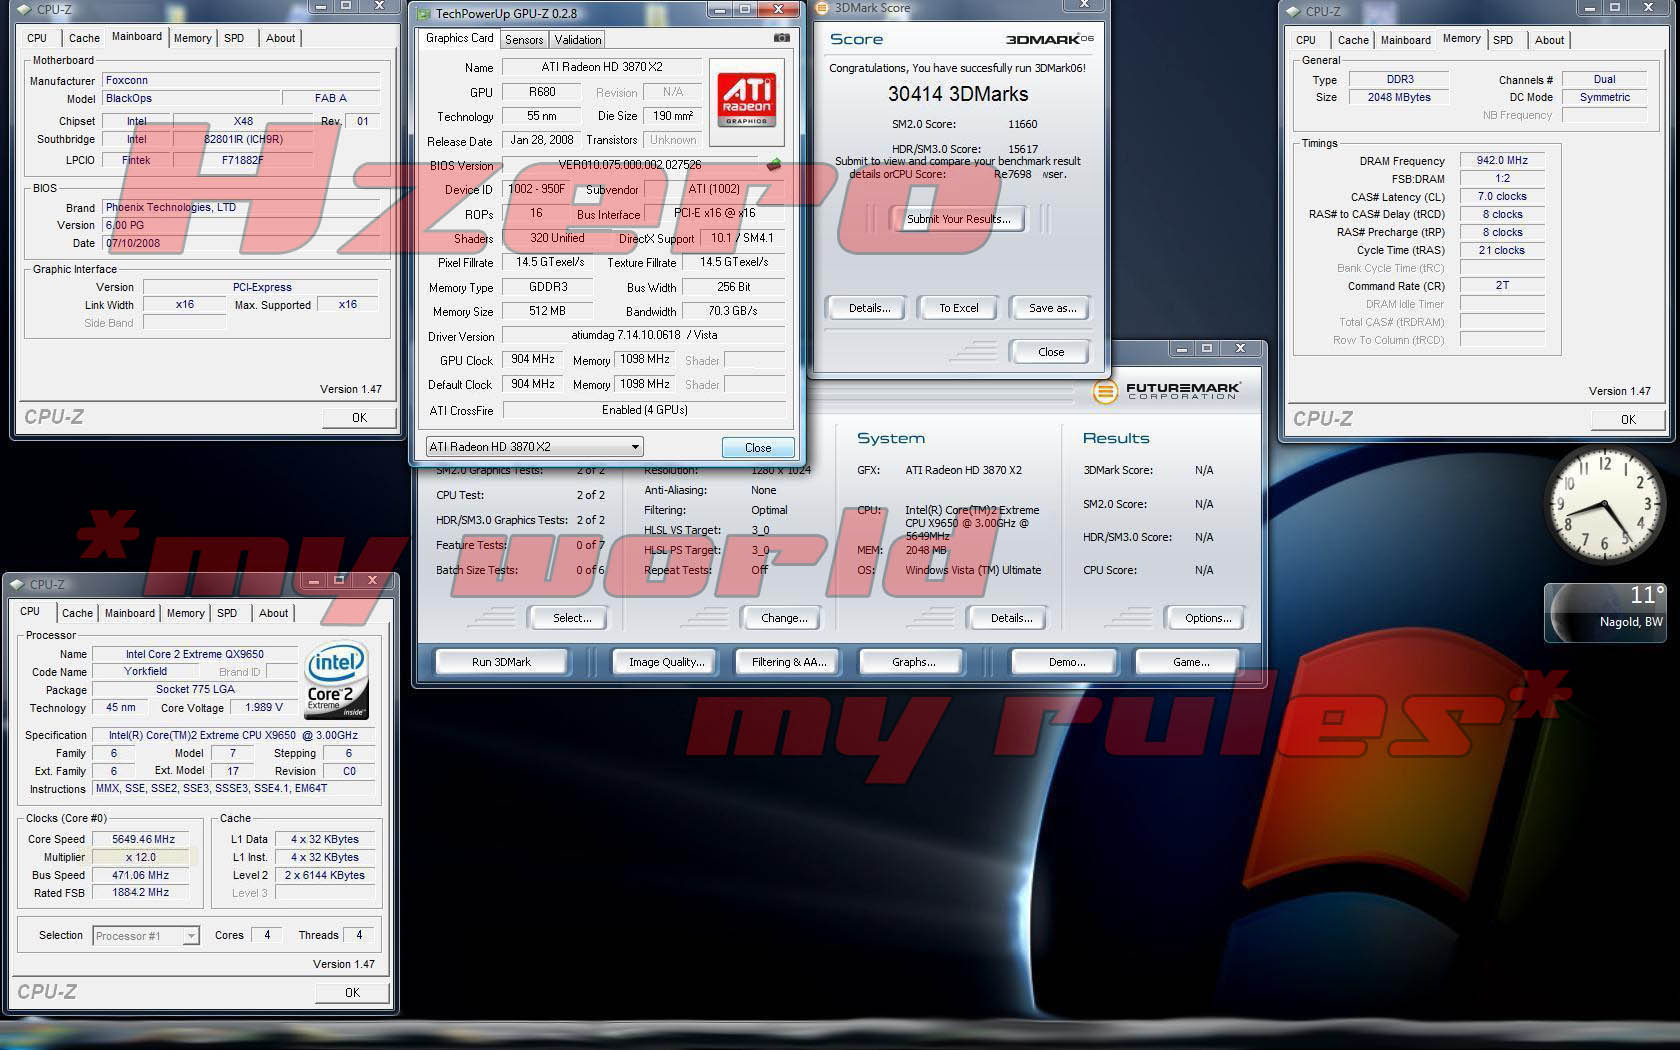Launch the Demo... button
This screenshot has height=1050, width=1680.
pyautogui.click(x=1066, y=662)
